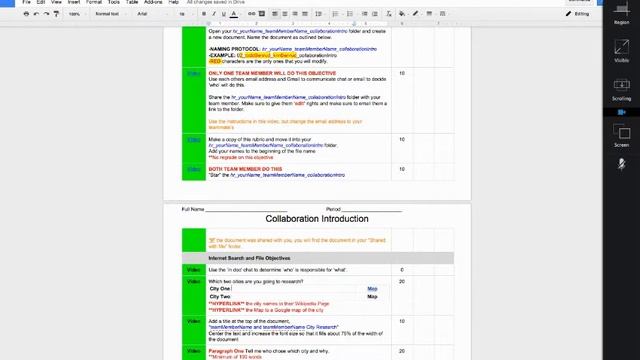Click the video record icon in recorder panel
This screenshot has width=640, height=360.
[x=621, y=112]
